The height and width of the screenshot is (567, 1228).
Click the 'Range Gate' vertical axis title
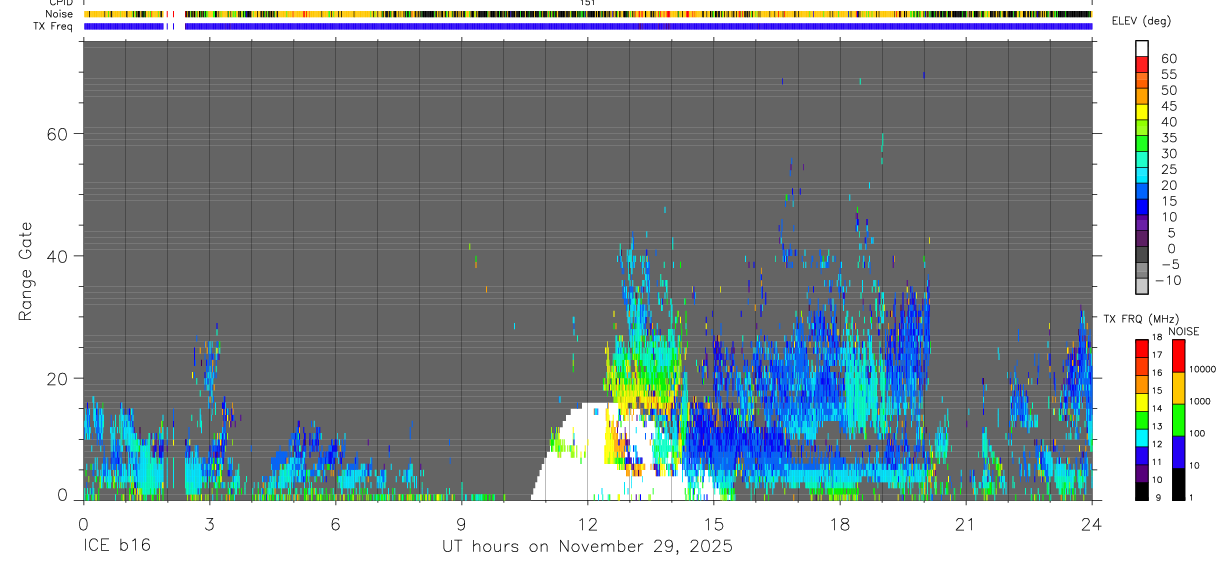point(25,270)
